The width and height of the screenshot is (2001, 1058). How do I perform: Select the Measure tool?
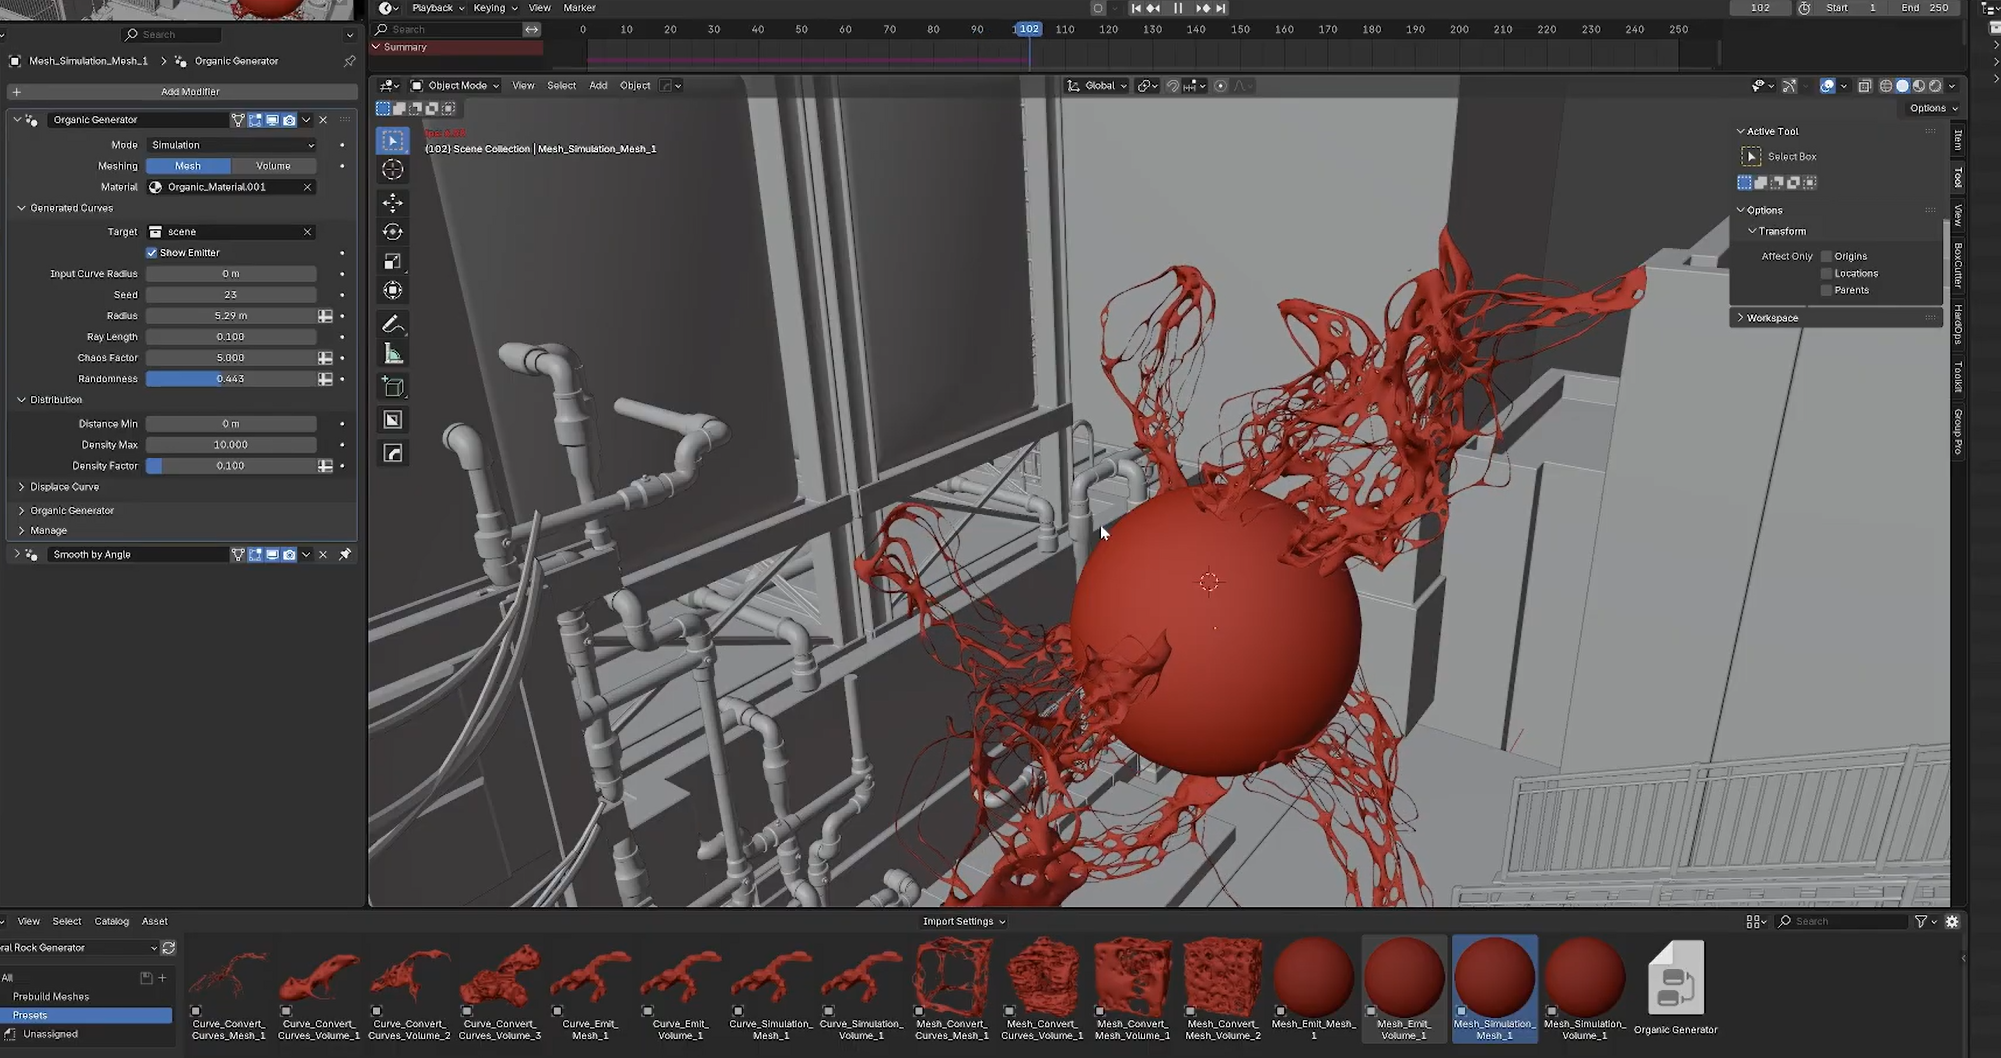392,354
